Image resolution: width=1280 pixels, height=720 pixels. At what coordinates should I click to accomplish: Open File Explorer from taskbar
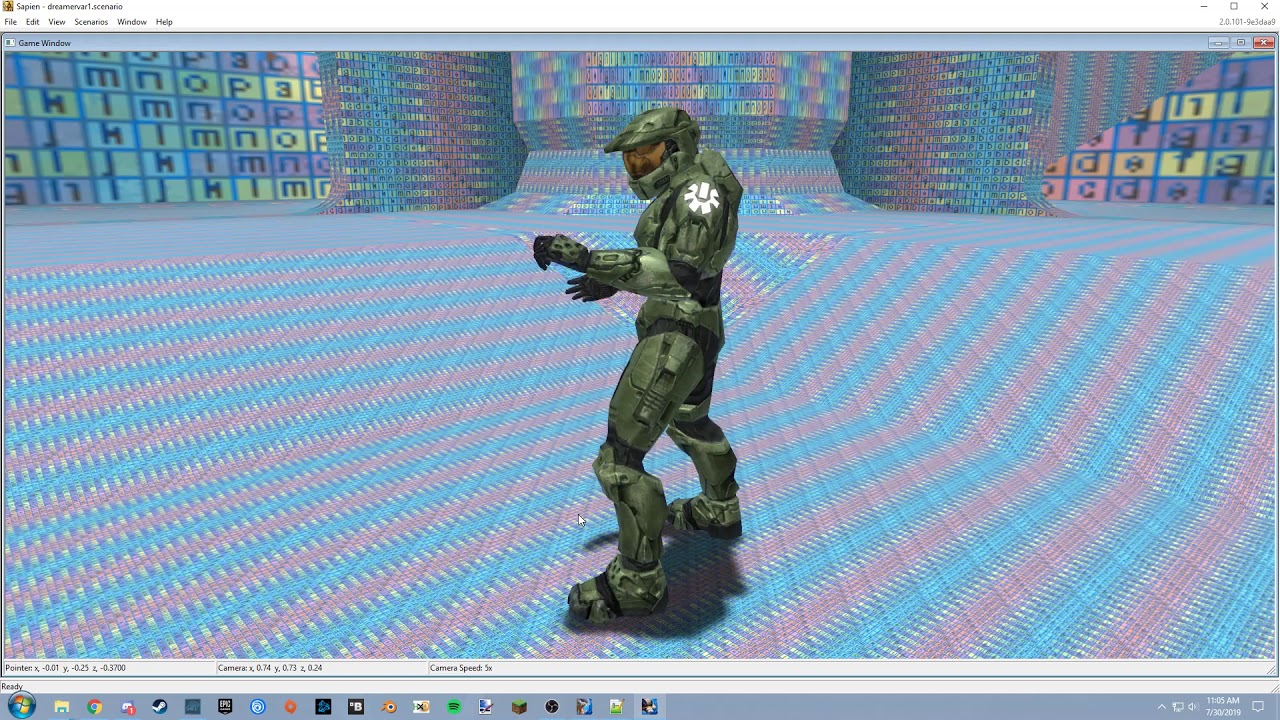coord(62,707)
